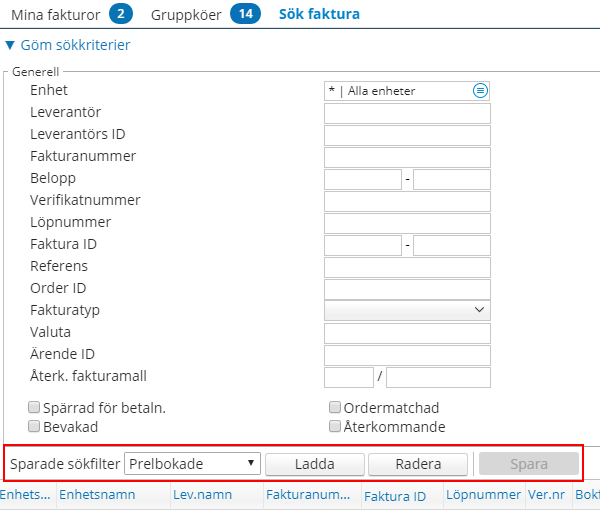The image size is (600, 515).
Task: Check the Ordermatchad option
Action: (x=335, y=408)
